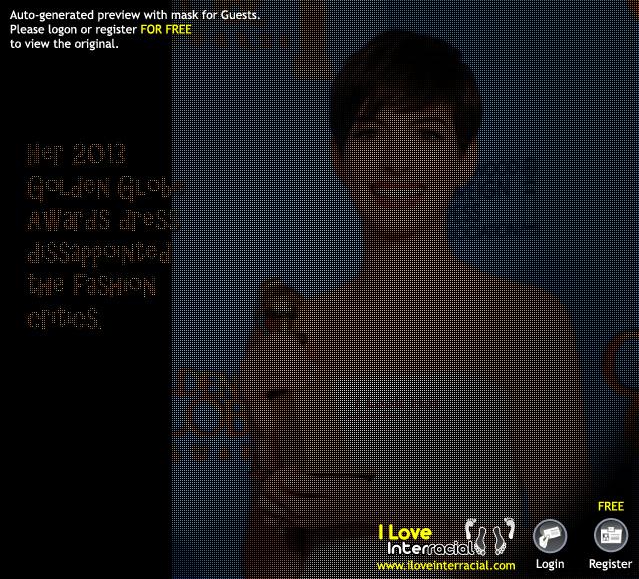Click the masked preview photo
Viewport: 639px width, 579px height.
point(405,289)
